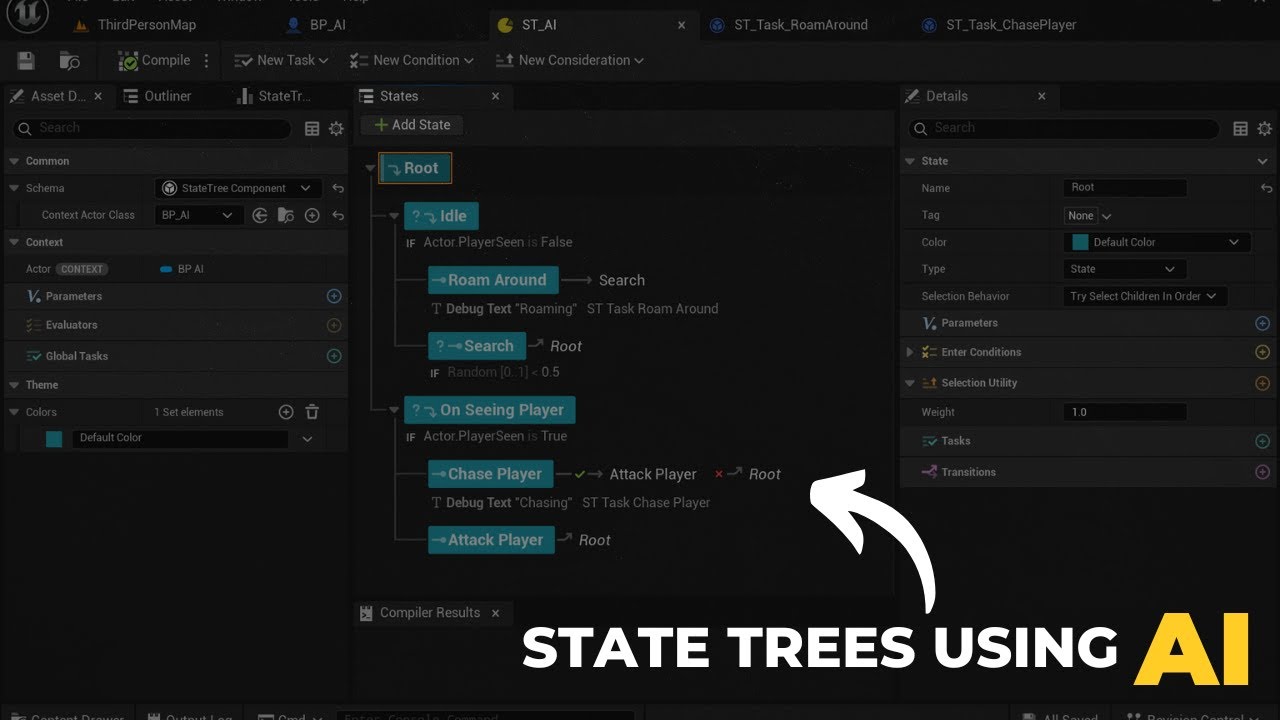The width and height of the screenshot is (1280, 720).
Task: Select the Roam Around state
Action: (493, 280)
